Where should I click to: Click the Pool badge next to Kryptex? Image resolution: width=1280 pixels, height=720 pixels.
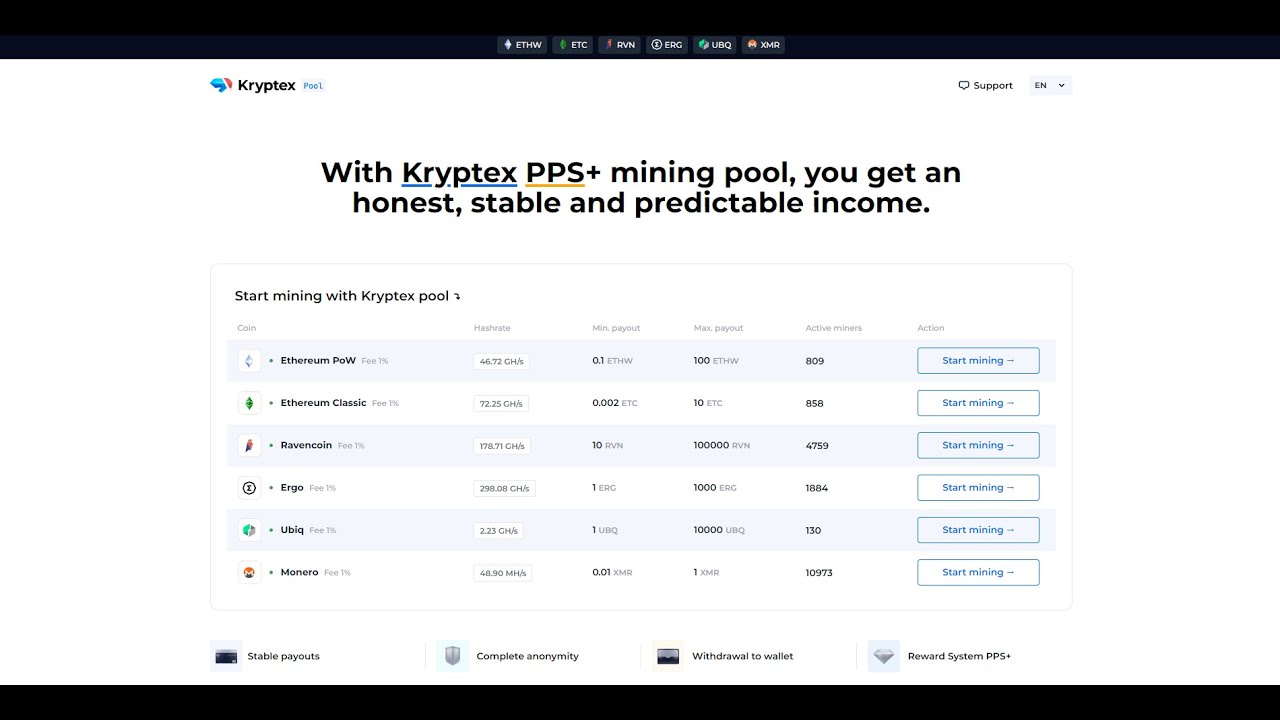tap(313, 86)
